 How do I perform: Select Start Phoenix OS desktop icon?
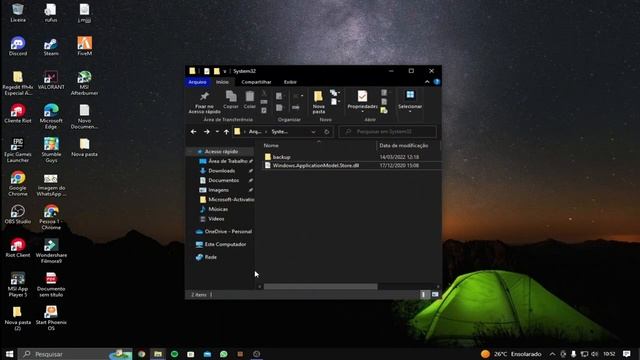[51, 318]
